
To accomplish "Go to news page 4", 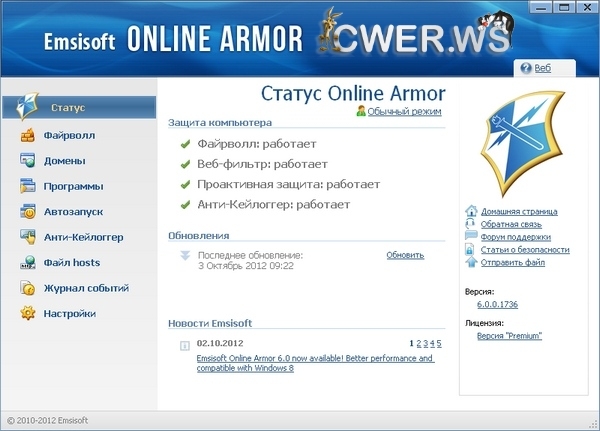I will [432, 343].
